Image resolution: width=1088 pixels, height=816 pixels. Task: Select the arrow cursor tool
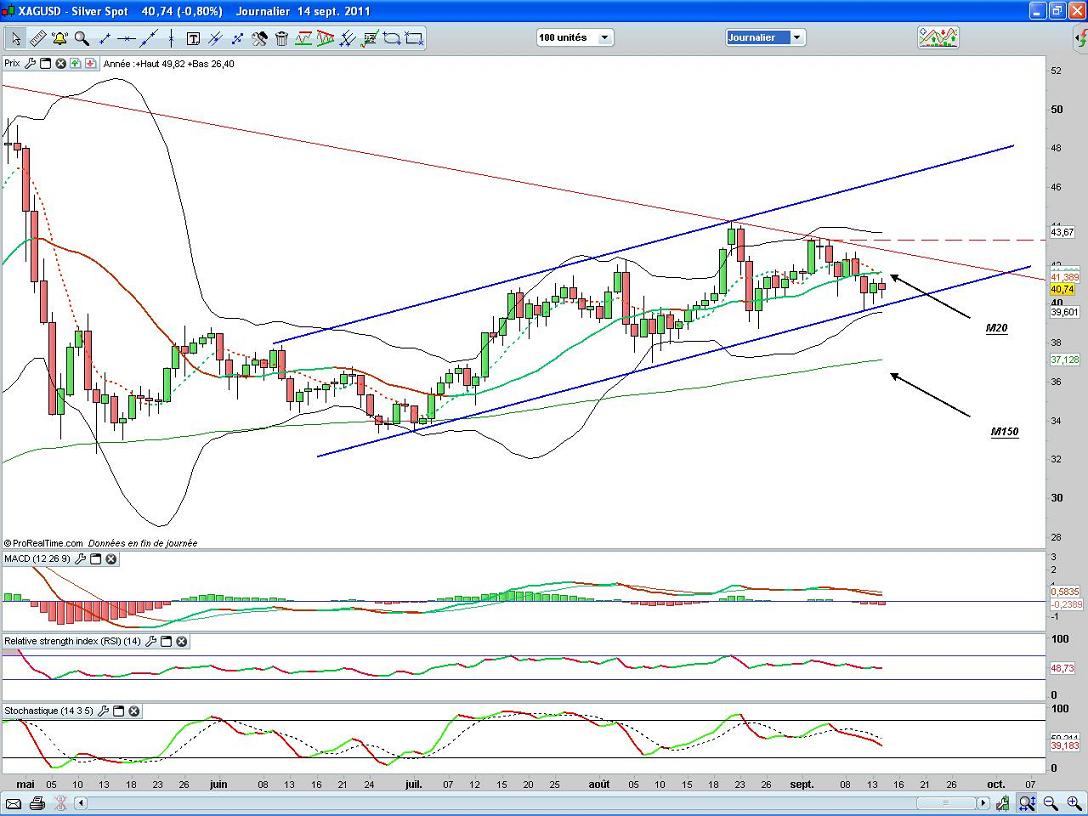tap(15, 38)
